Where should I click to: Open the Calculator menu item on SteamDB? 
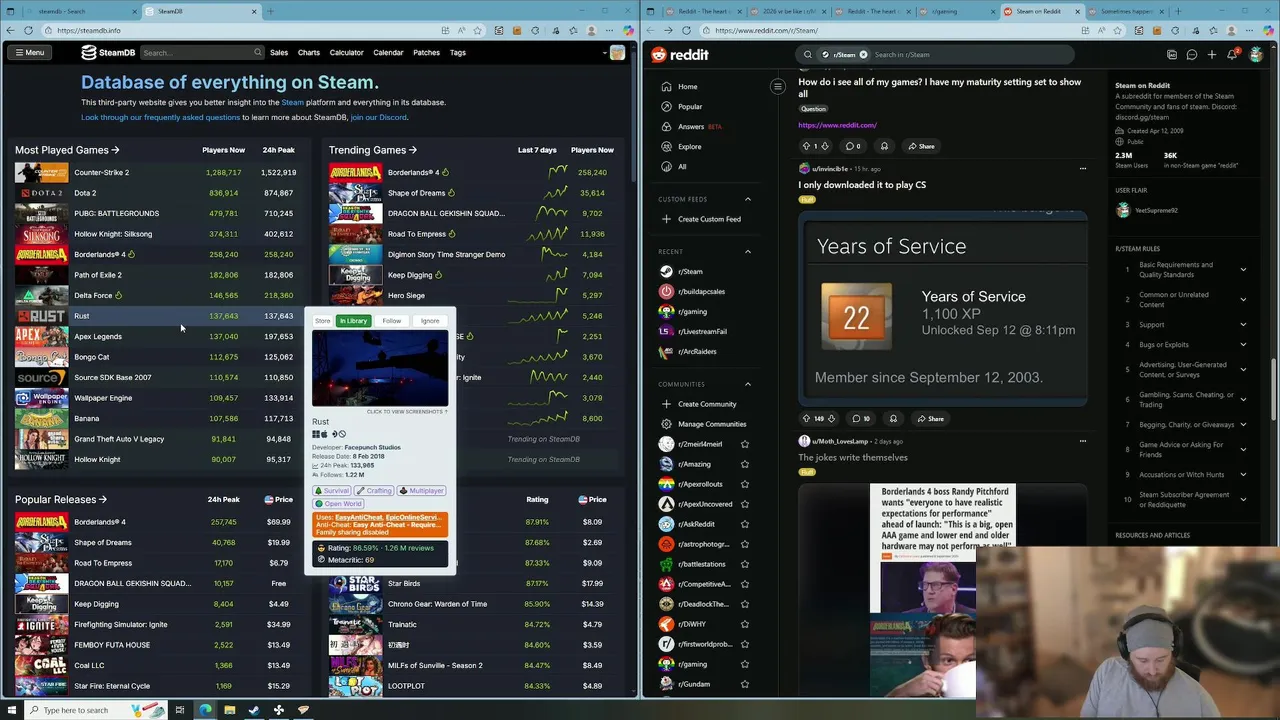pos(347,52)
